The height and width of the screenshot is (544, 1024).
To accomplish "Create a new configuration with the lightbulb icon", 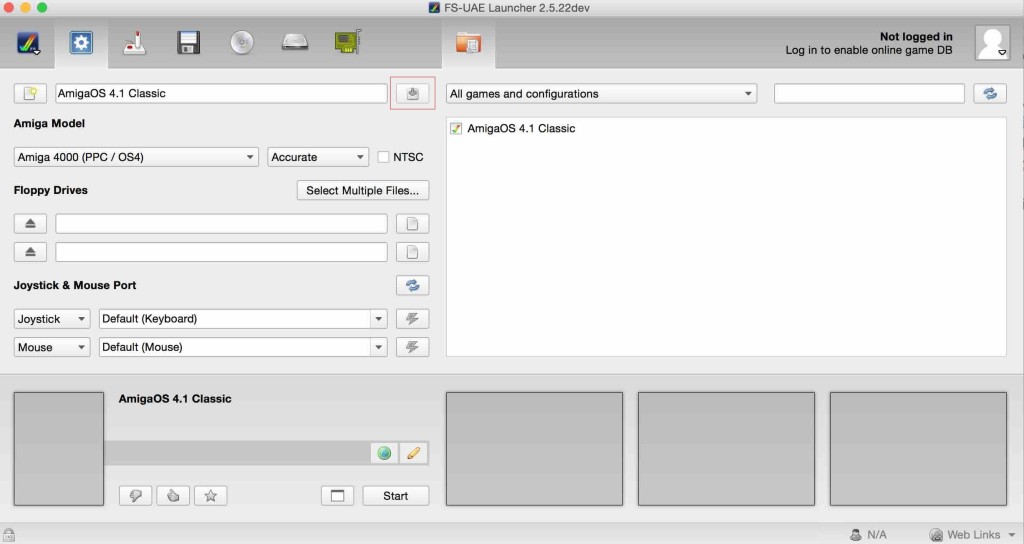I will pos(30,93).
